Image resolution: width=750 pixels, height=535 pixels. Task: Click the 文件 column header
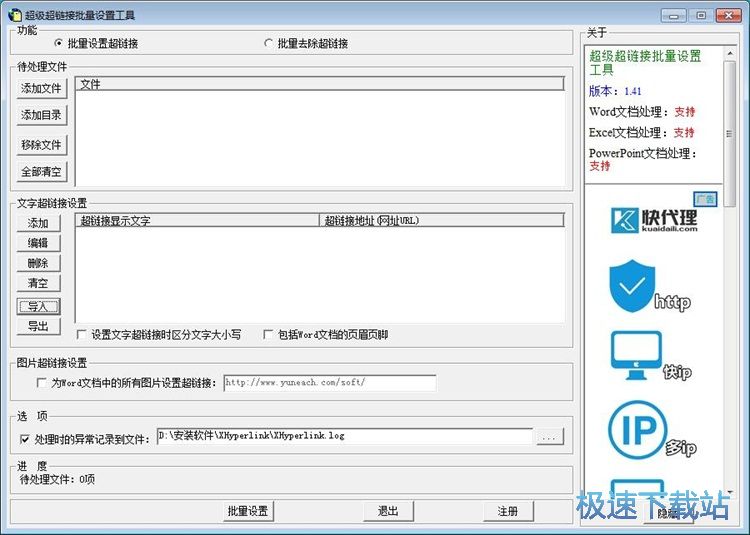[x=320, y=84]
